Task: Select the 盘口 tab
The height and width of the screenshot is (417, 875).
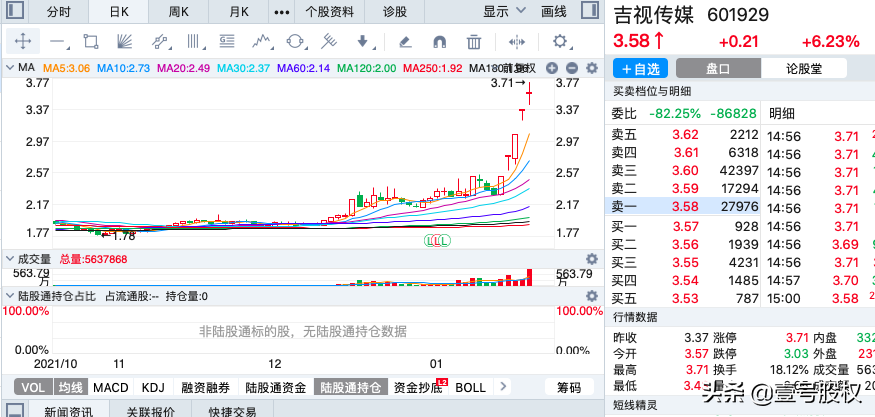Action: 718,69
